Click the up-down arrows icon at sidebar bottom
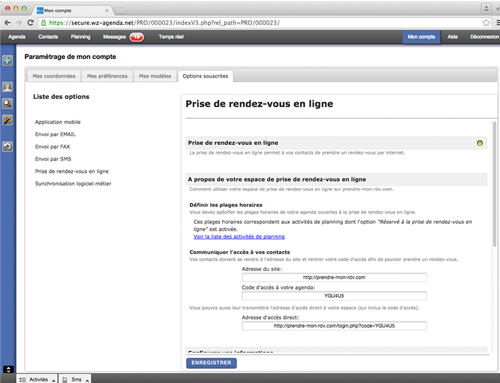This screenshot has height=383, width=500. pyautogui.click(x=8, y=369)
